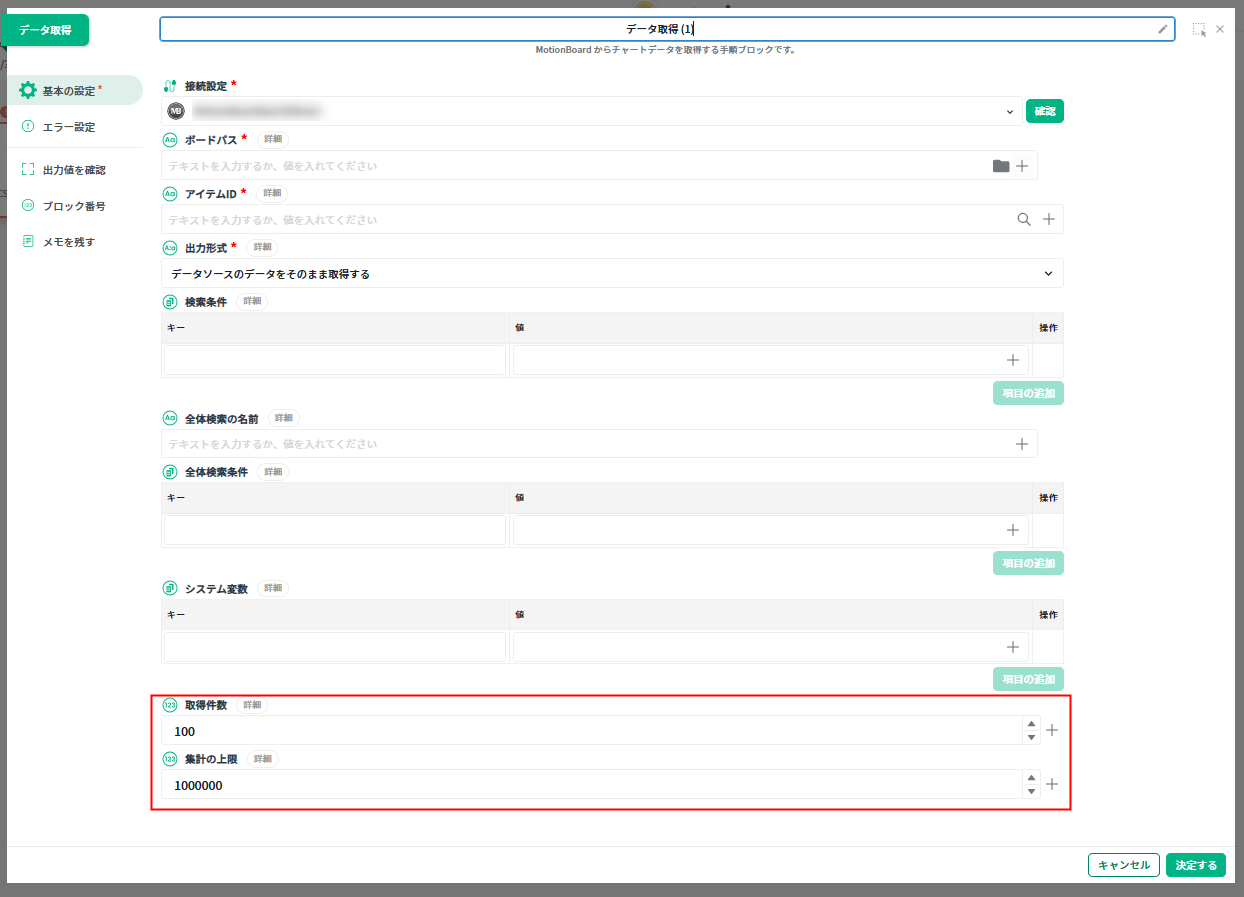Click the folder icon in ボードパス field
This screenshot has height=897, width=1244.
coord(1000,166)
